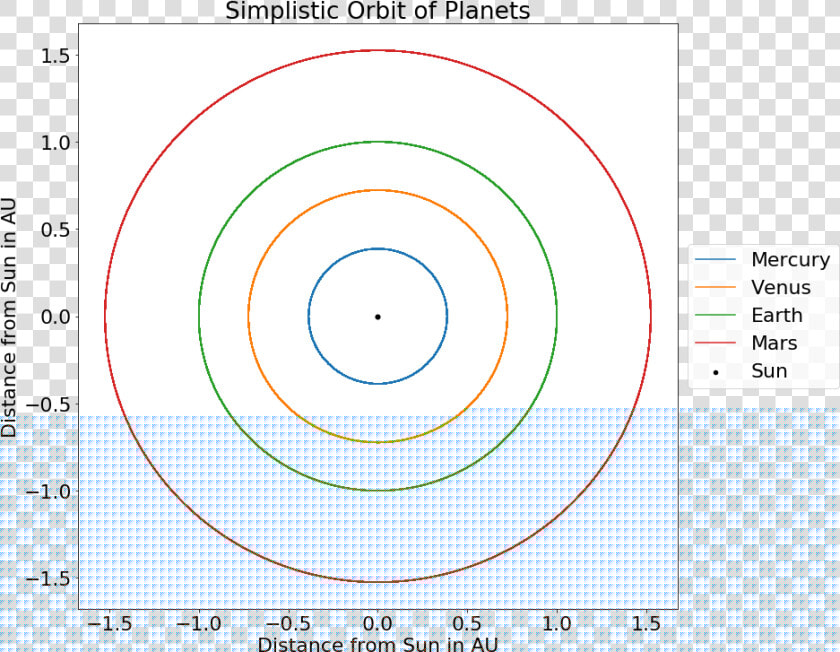Screen dimensions: 840x652
Task: Click the Sun legend label
Action: point(769,371)
